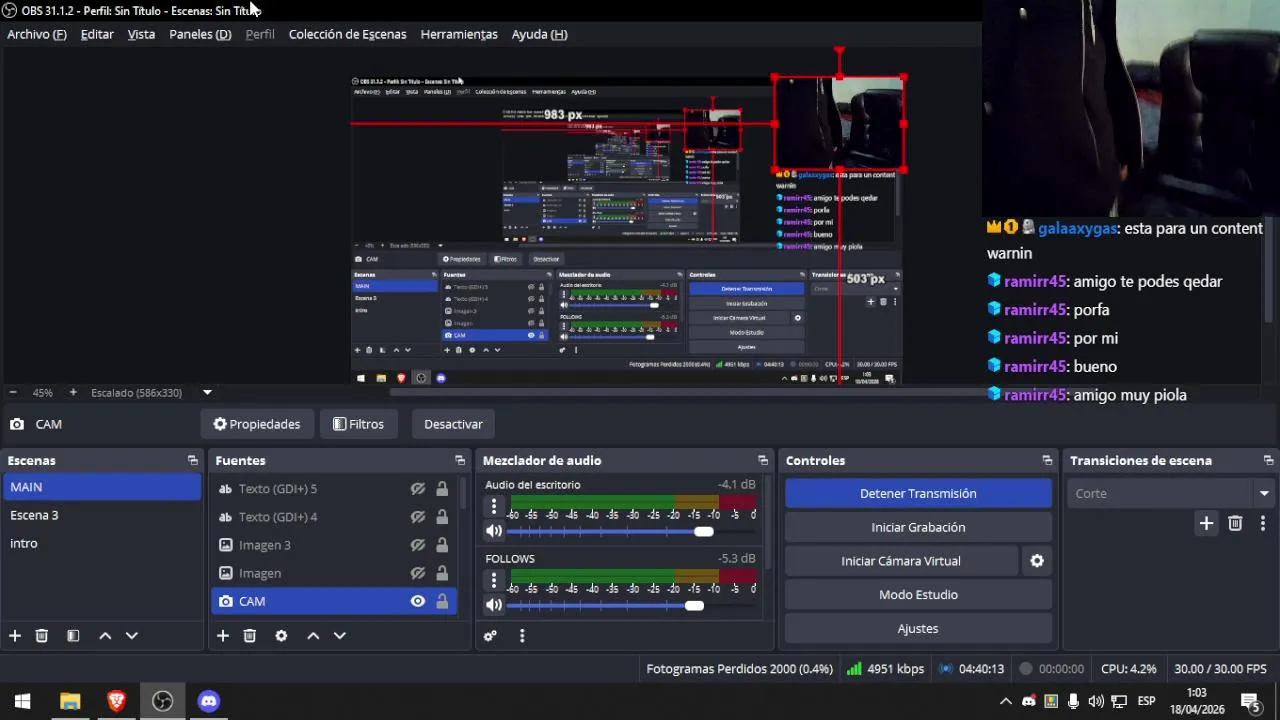Hide the CAM source eye icon

tap(418, 601)
